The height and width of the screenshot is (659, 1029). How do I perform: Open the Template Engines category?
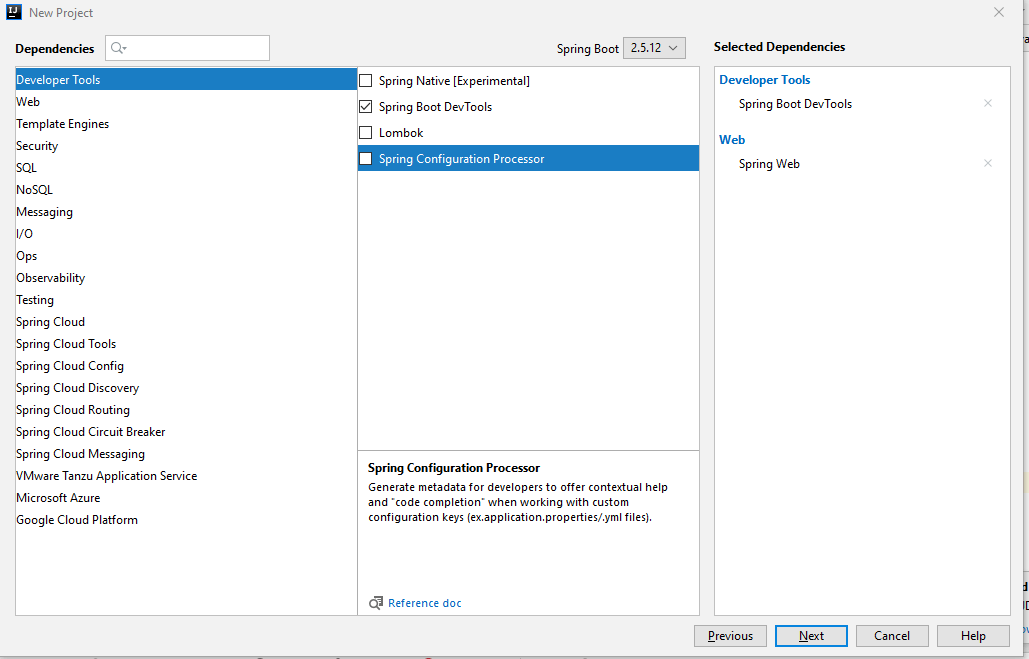[x=186, y=123]
